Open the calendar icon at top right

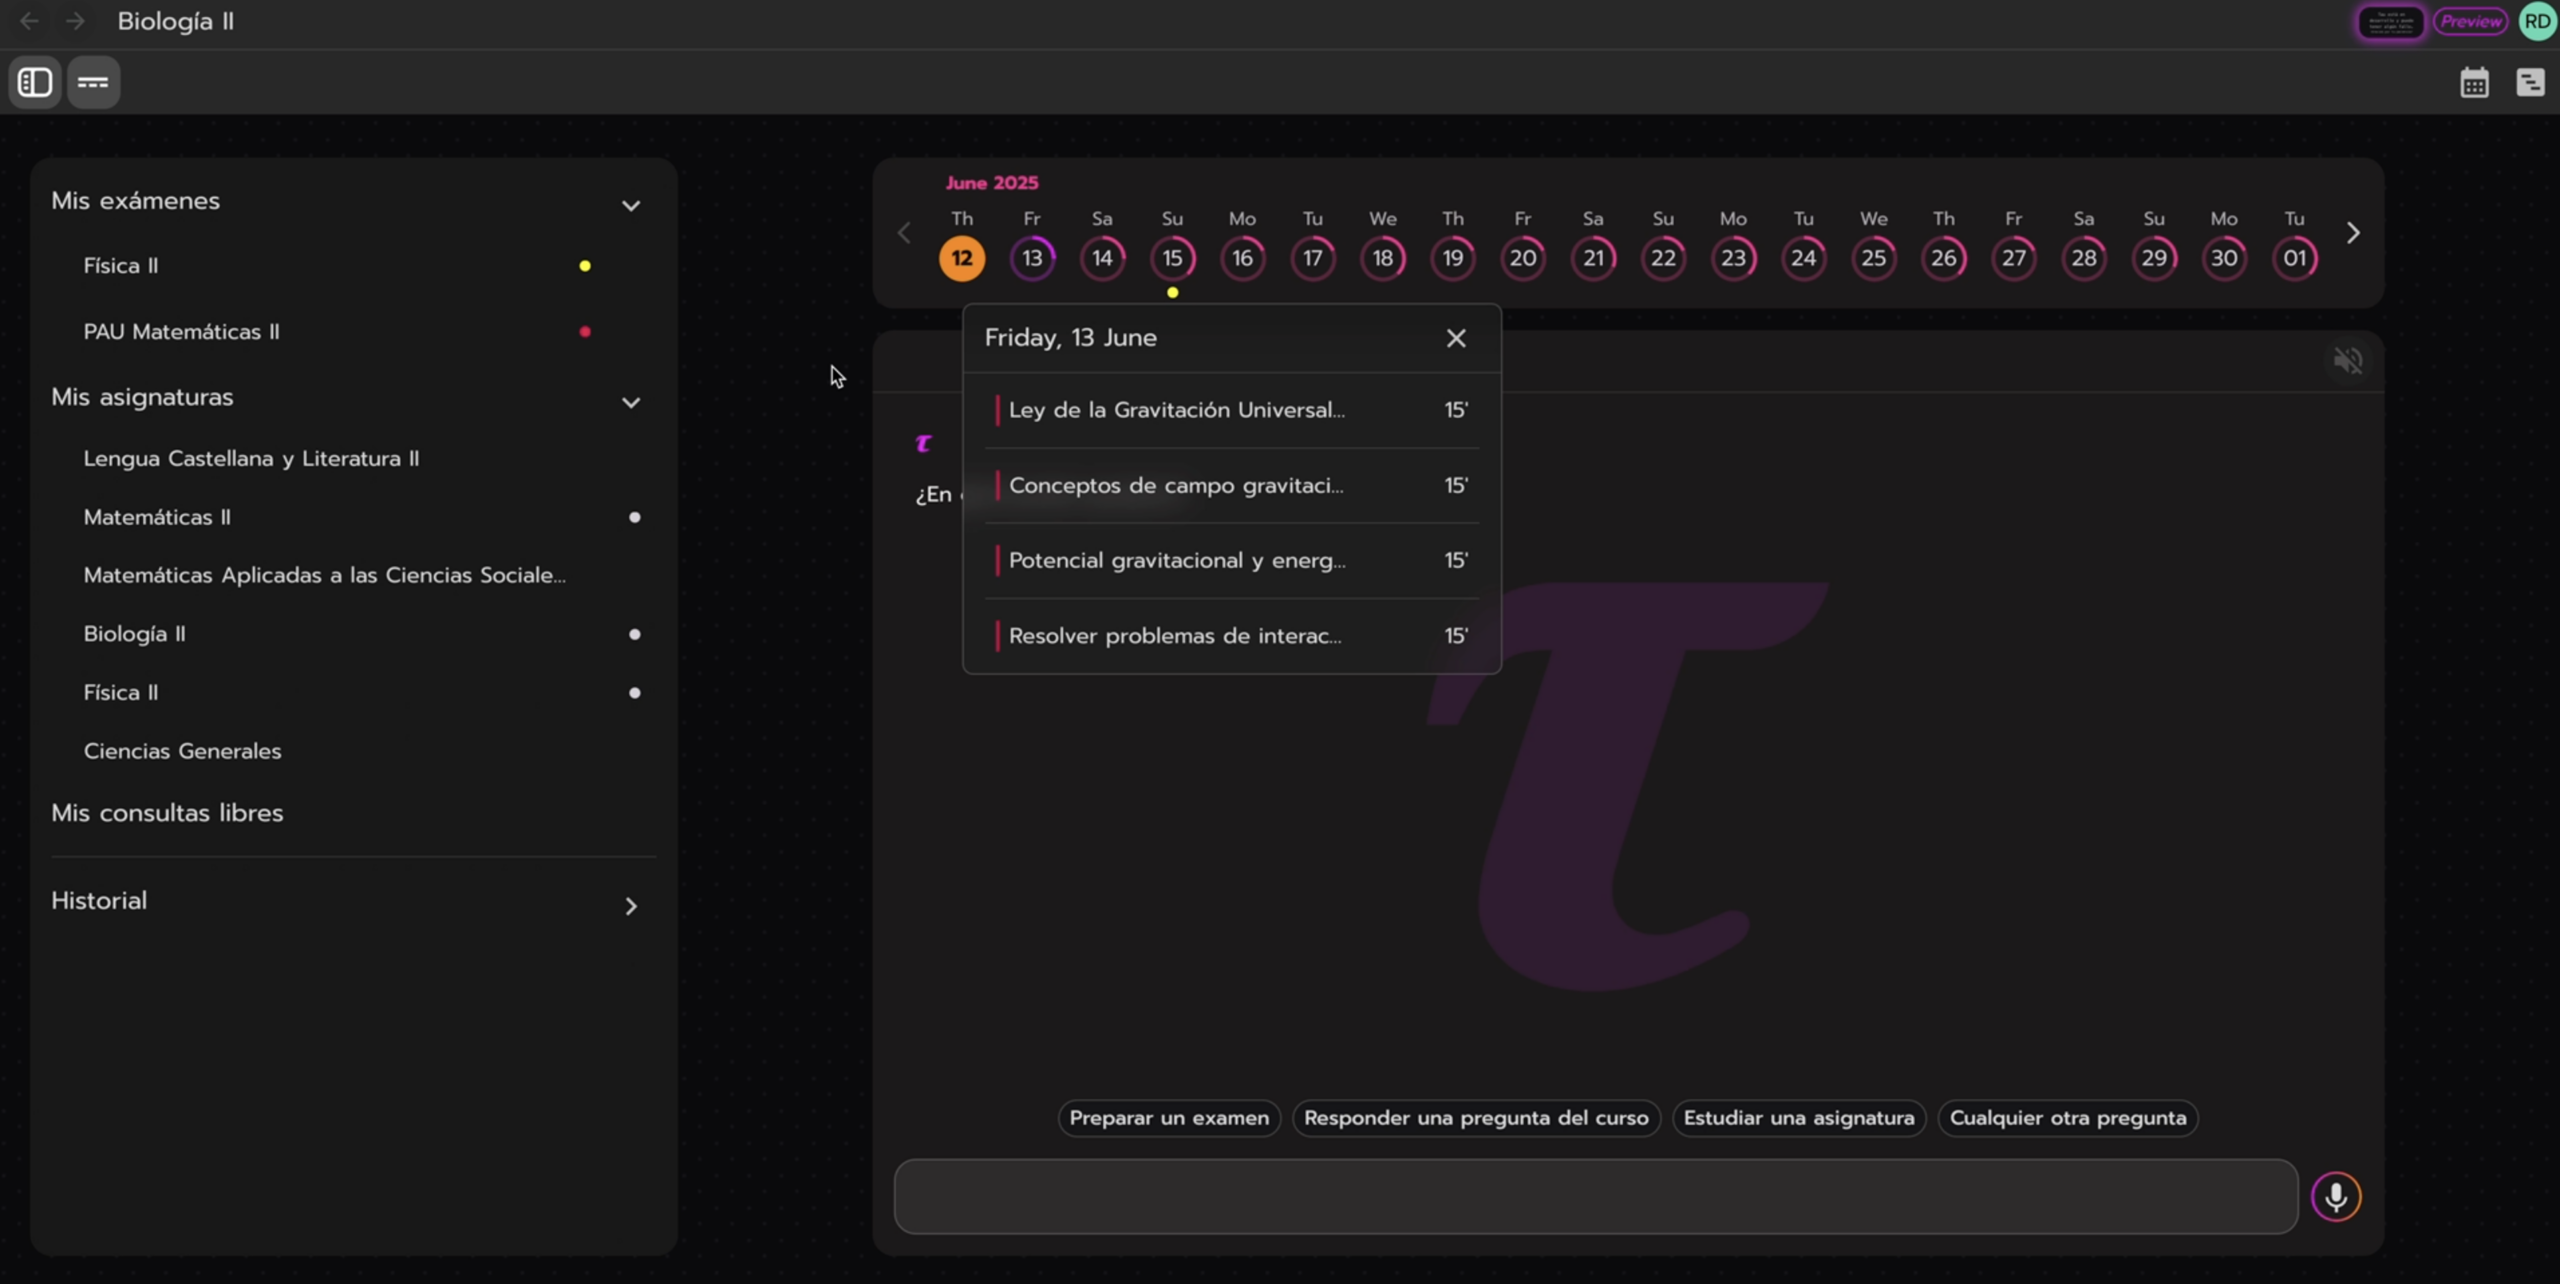click(2474, 82)
